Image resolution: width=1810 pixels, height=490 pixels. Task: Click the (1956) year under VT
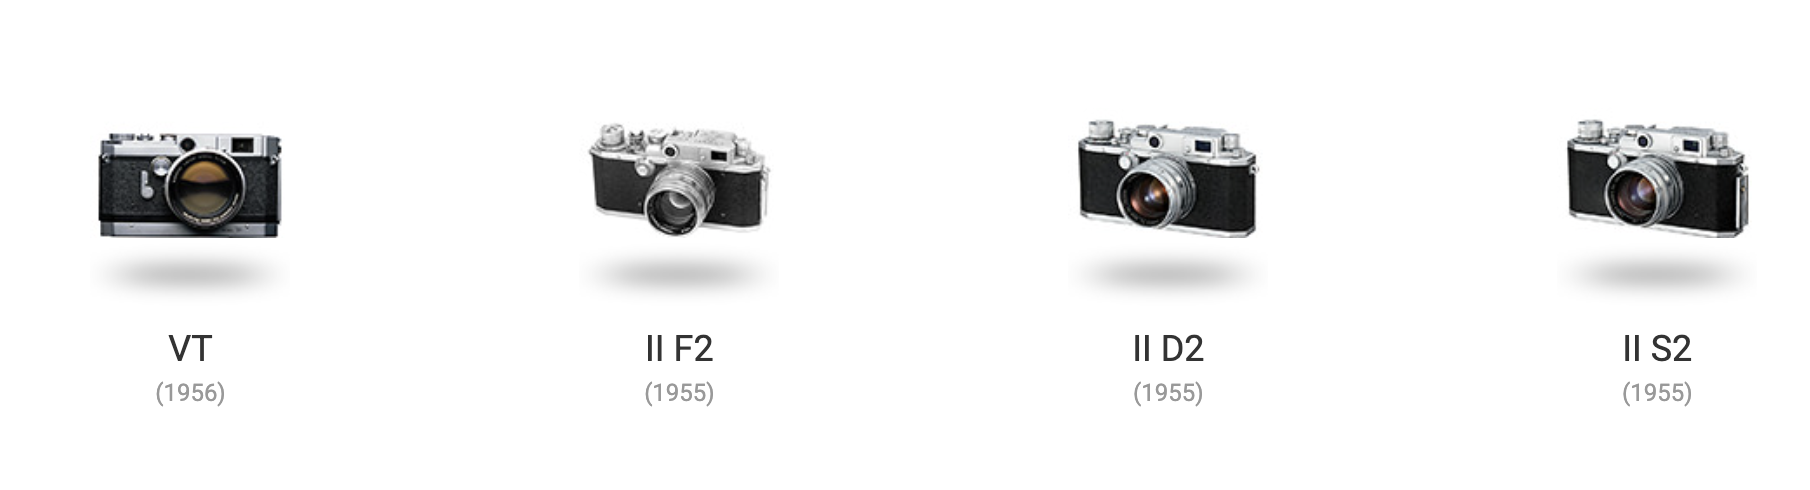(190, 393)
